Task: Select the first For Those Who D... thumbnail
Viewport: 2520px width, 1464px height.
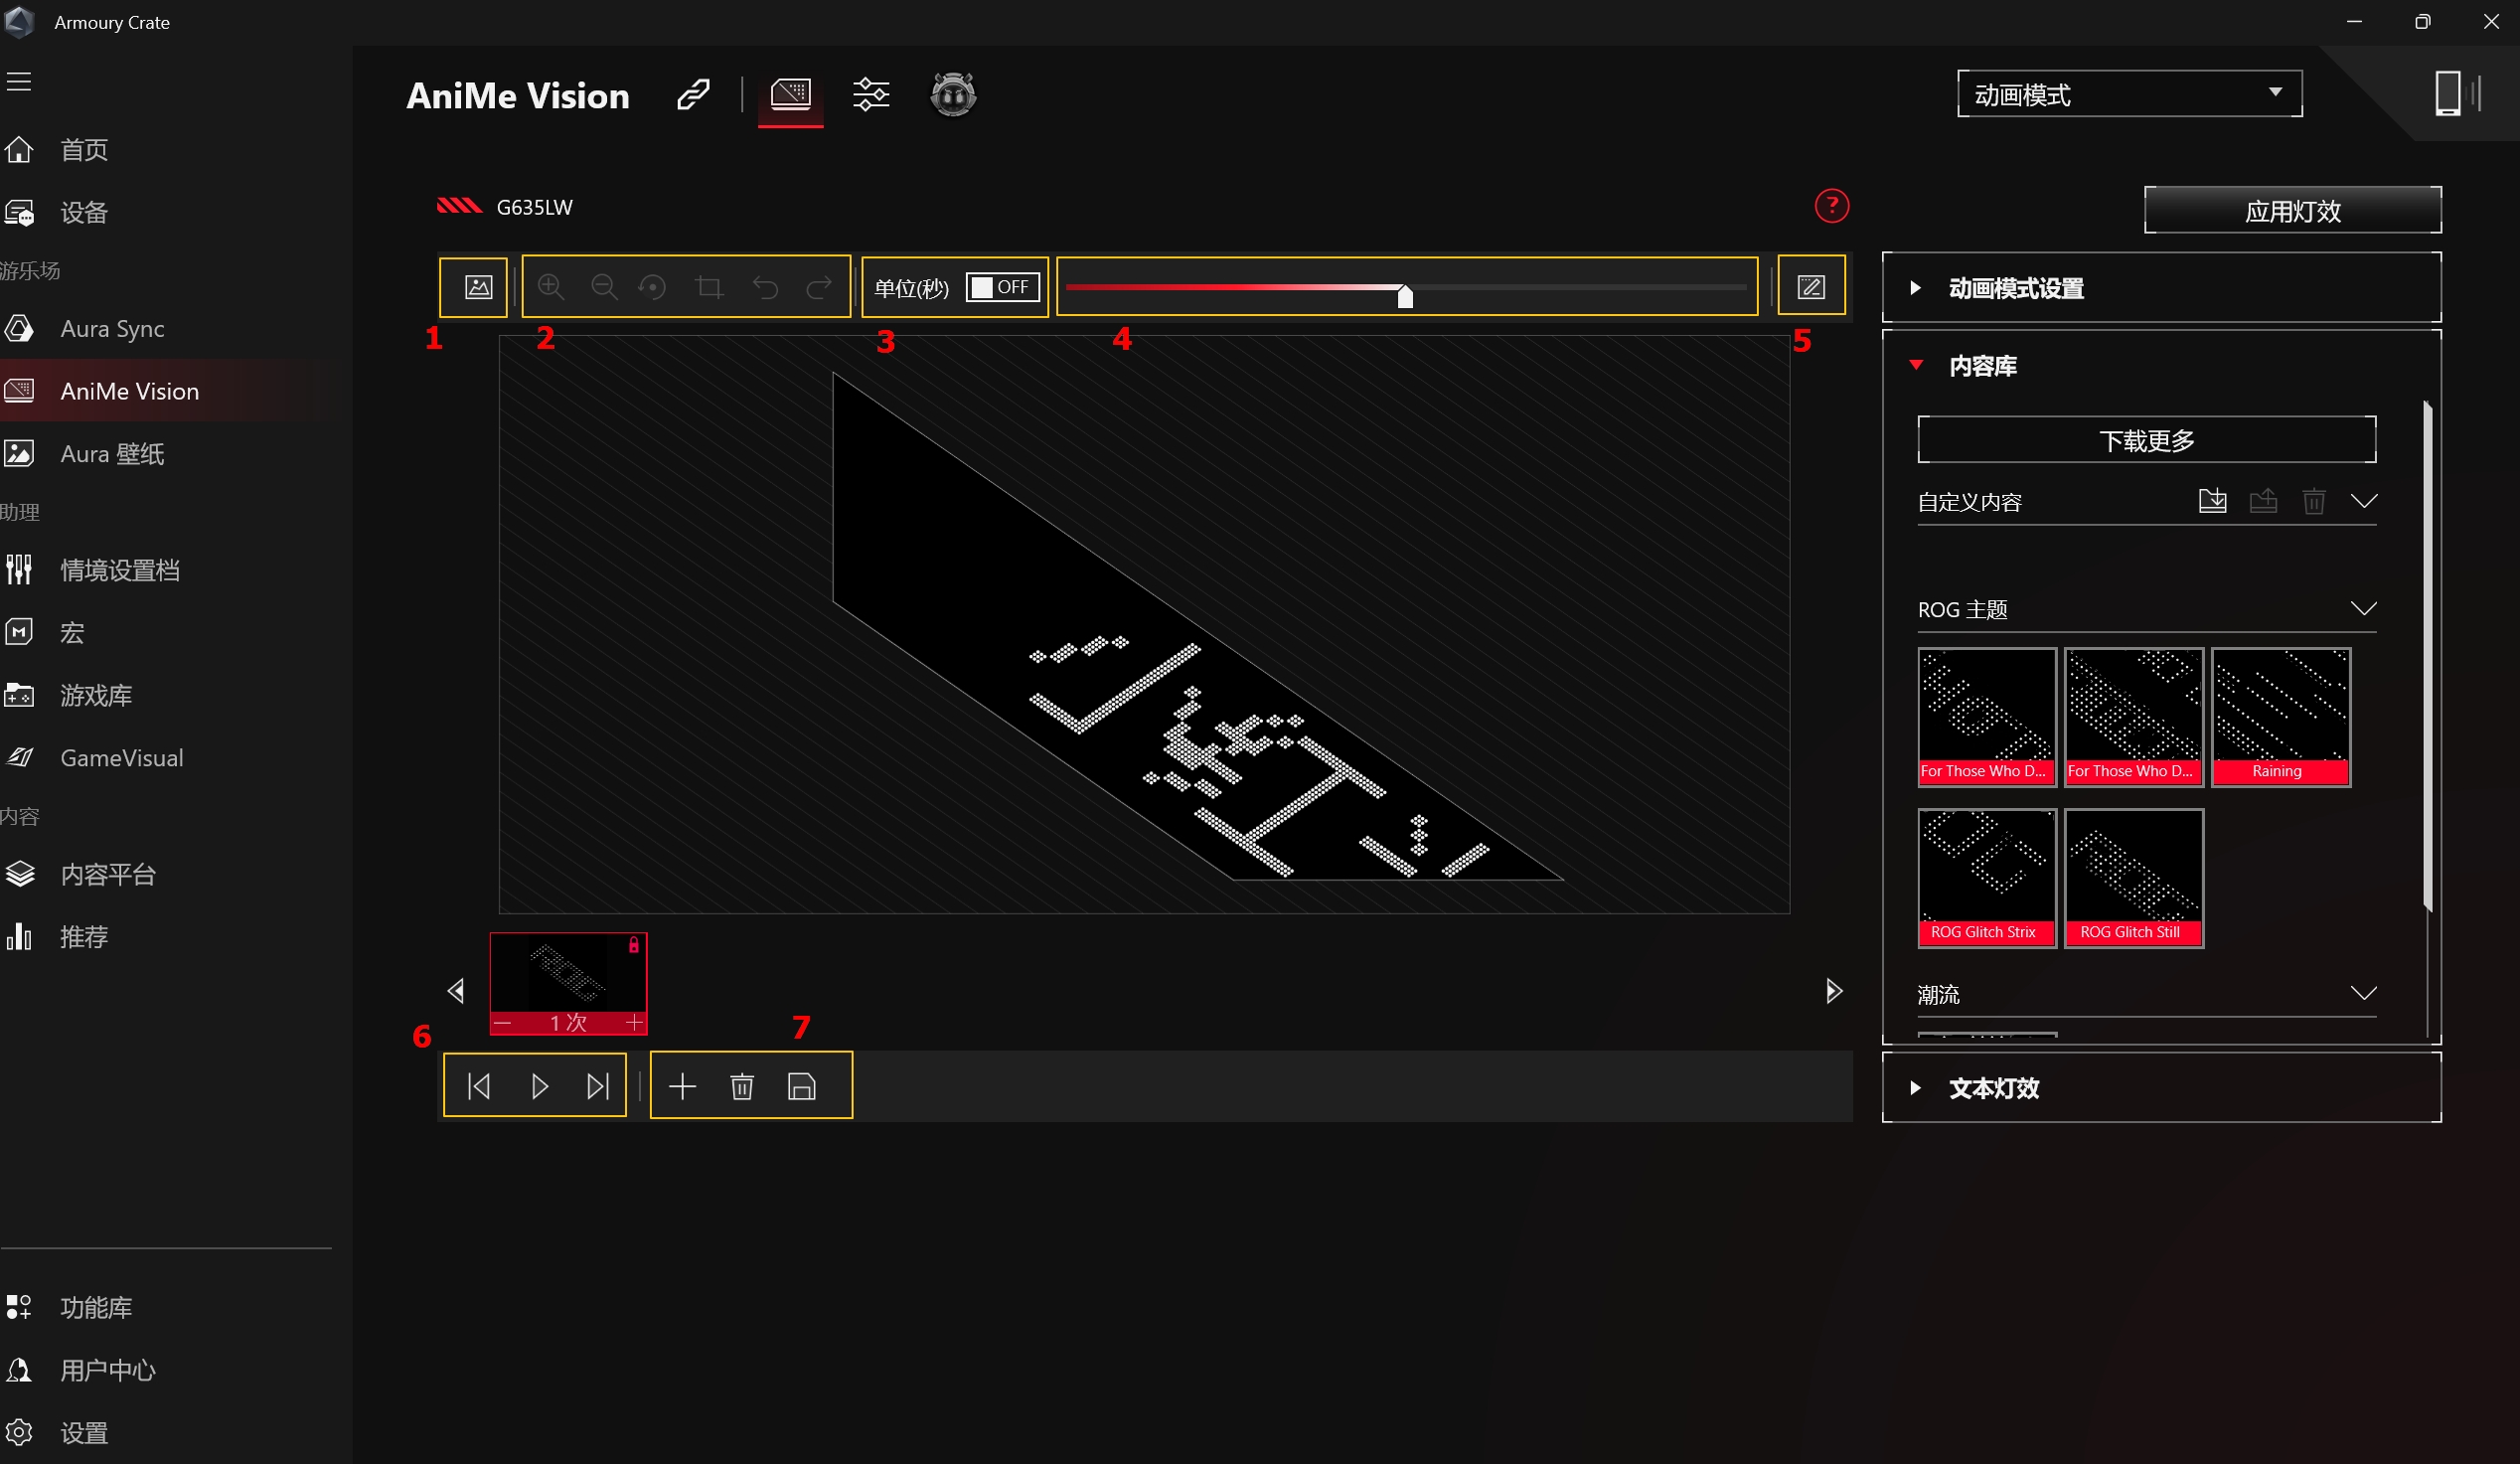Action: [x=1986, y=717]
